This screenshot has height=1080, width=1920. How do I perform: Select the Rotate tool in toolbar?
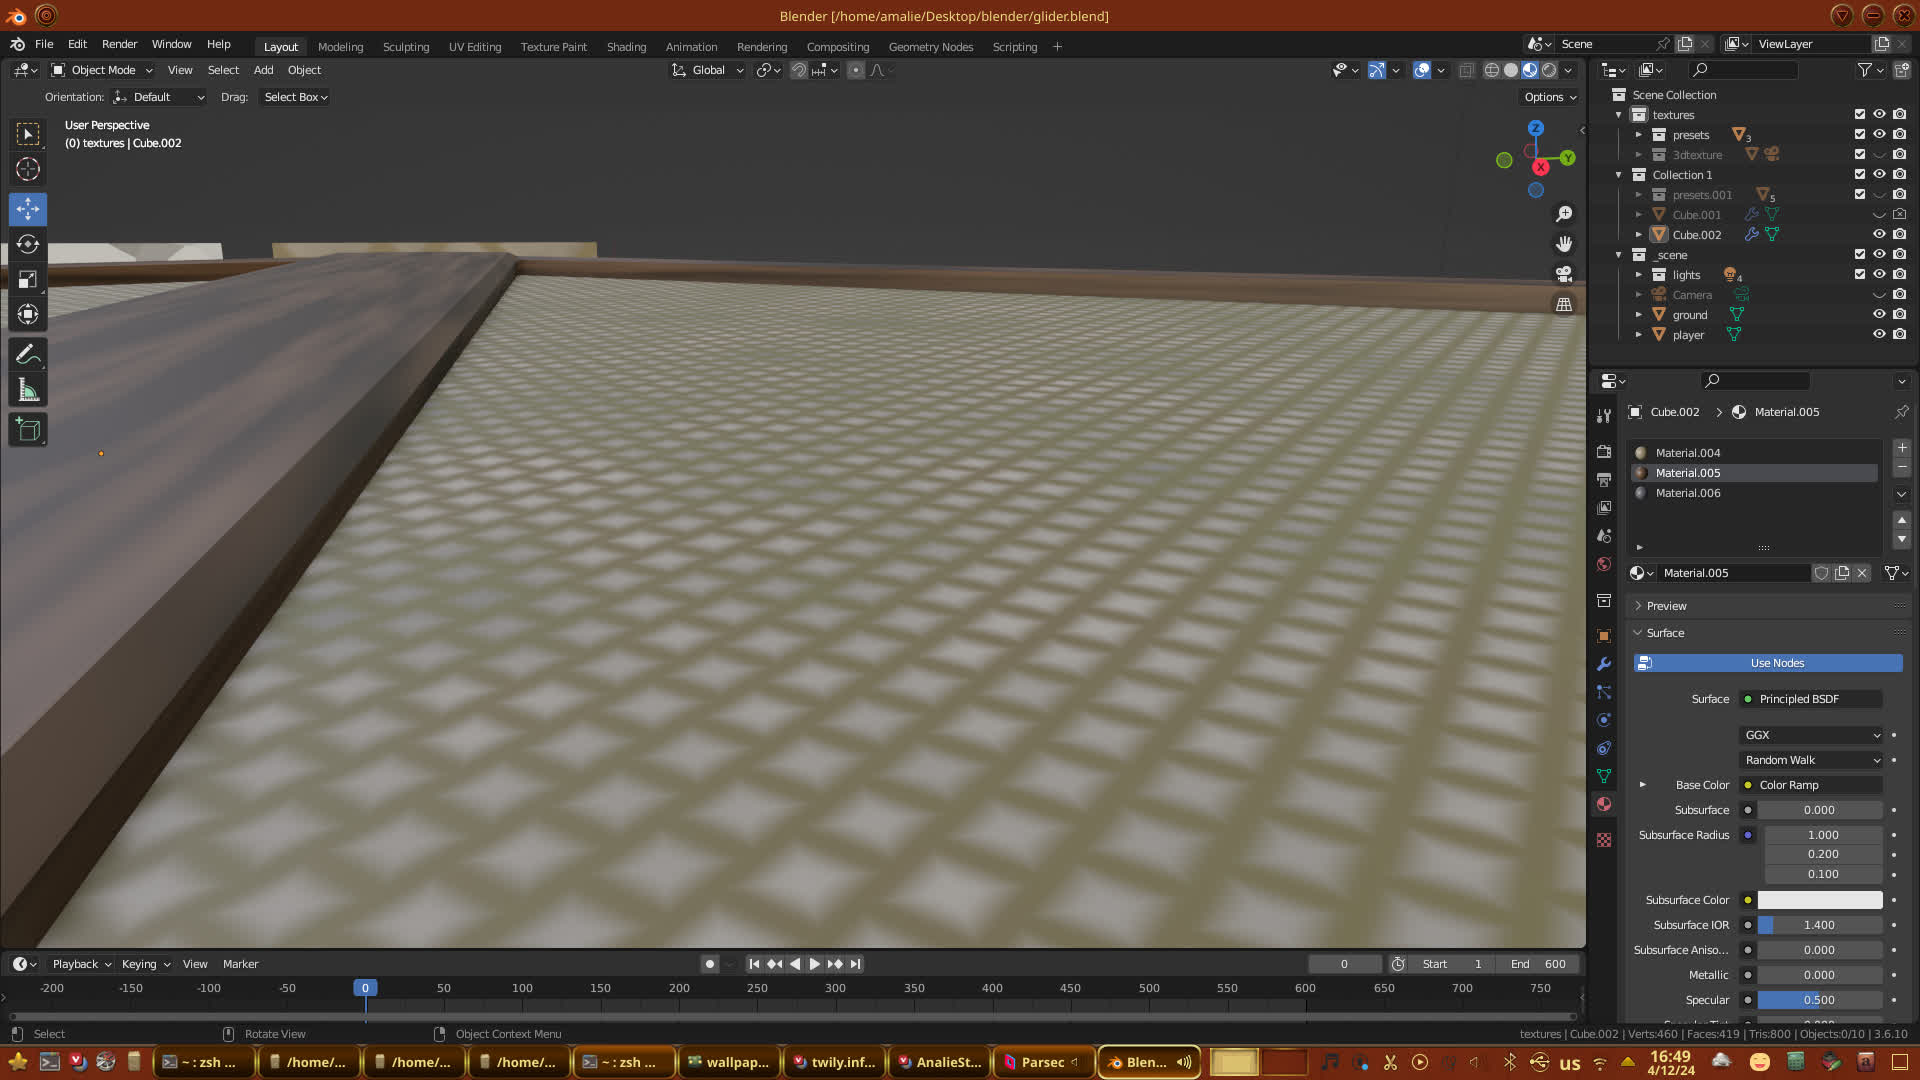28,245
